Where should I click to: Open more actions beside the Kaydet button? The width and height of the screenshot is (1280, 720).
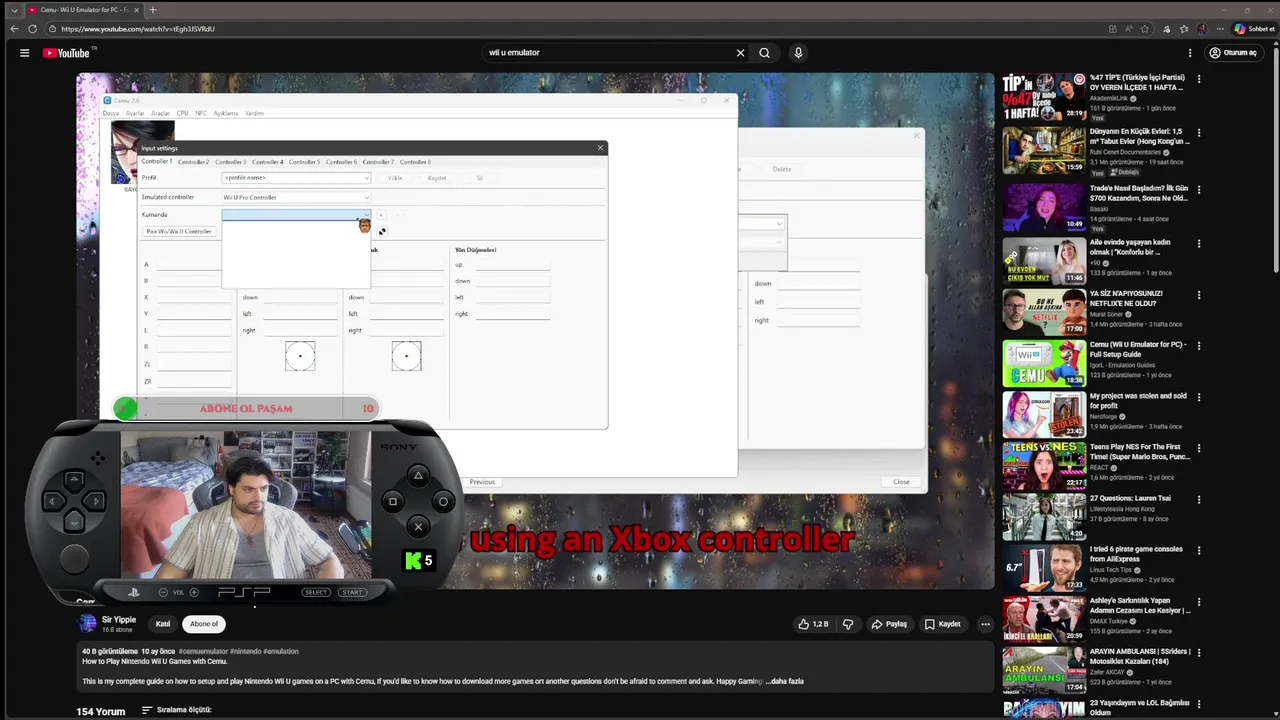coord(985,624)
